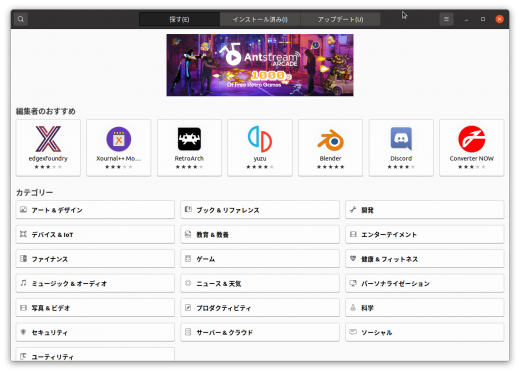Screen dimensions: 520x373
Task: Click the セキュリティ label text
Action: (50, 332)
